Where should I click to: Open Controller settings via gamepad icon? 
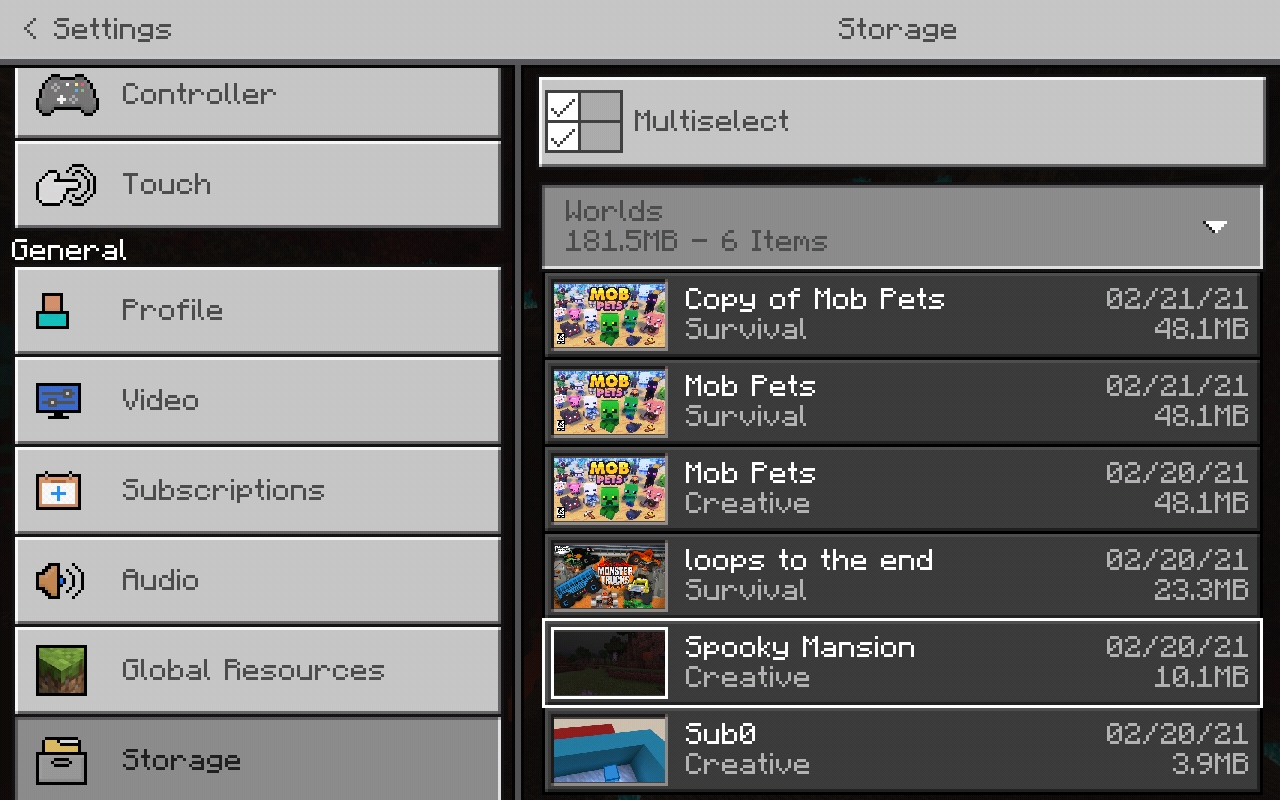click(x=67, y=96)
